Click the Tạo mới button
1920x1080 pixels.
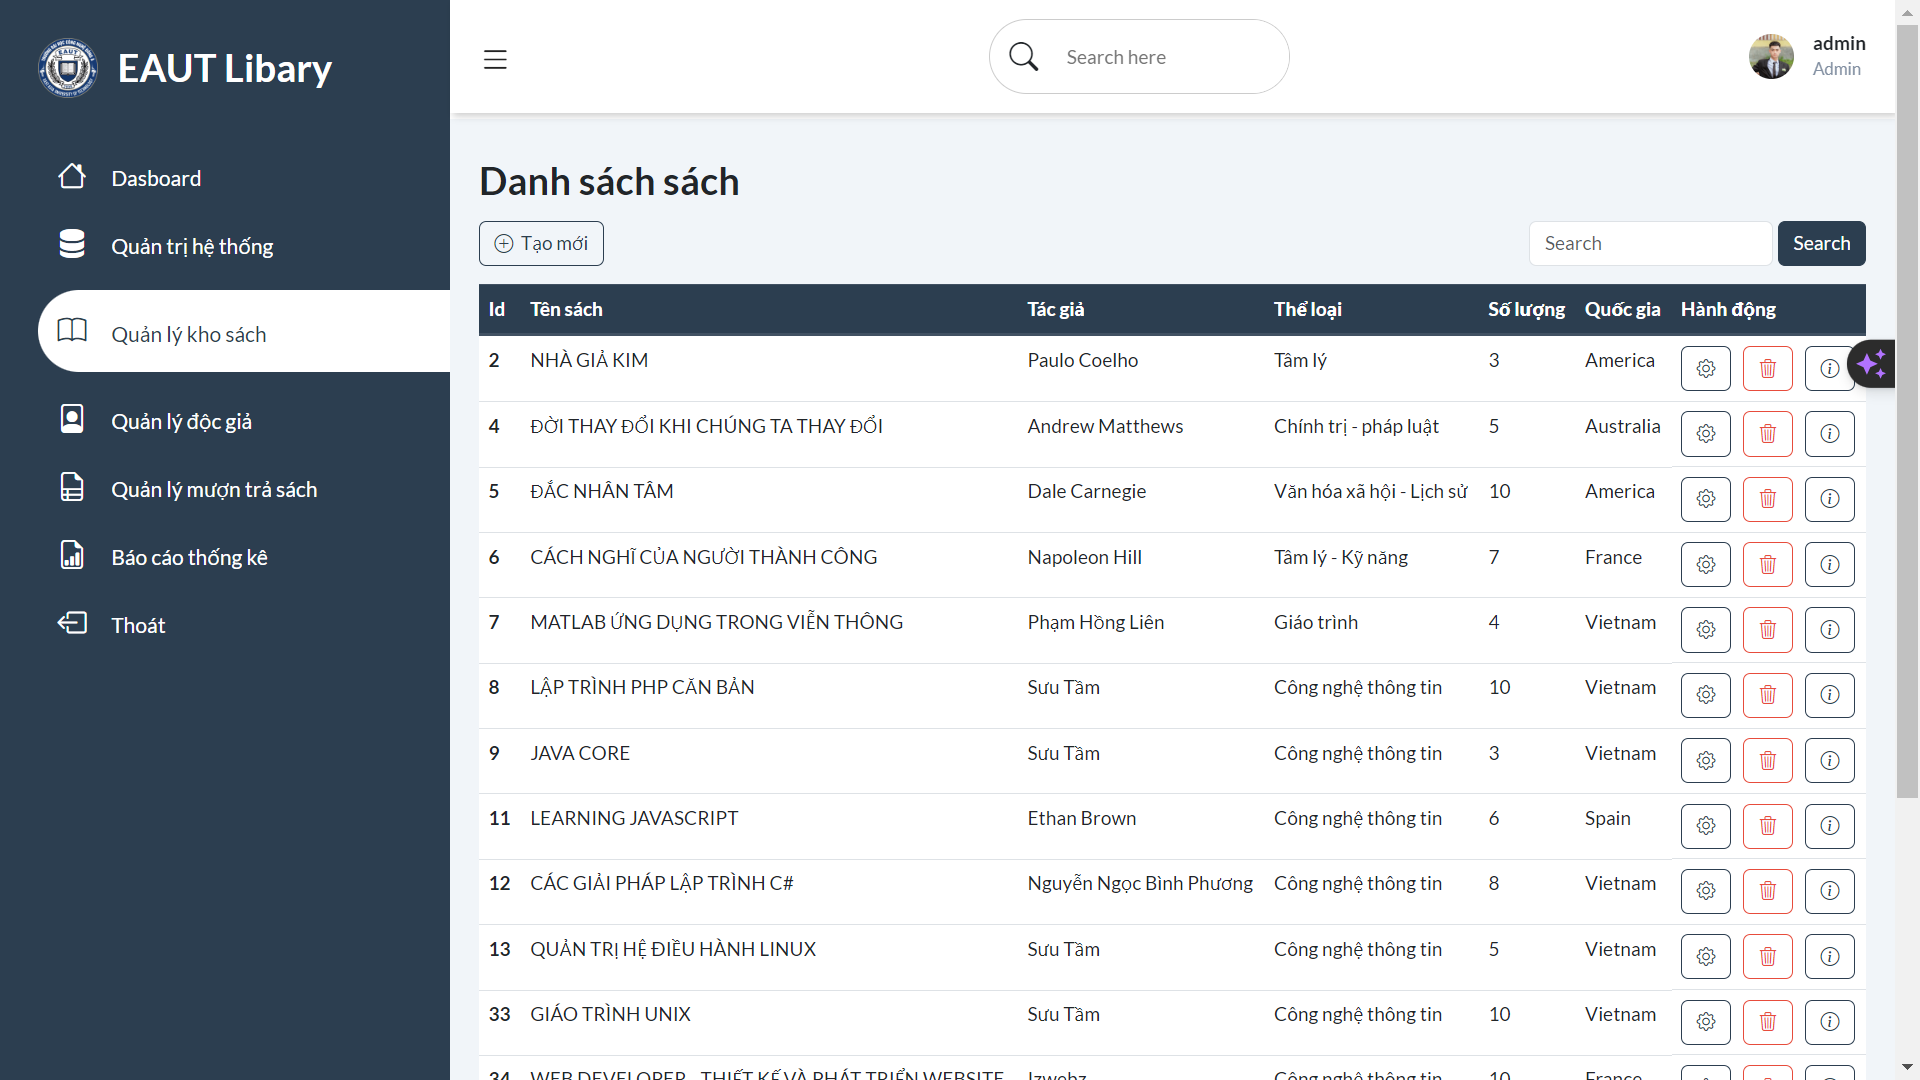pyautogui.click(x=541, y=243)
